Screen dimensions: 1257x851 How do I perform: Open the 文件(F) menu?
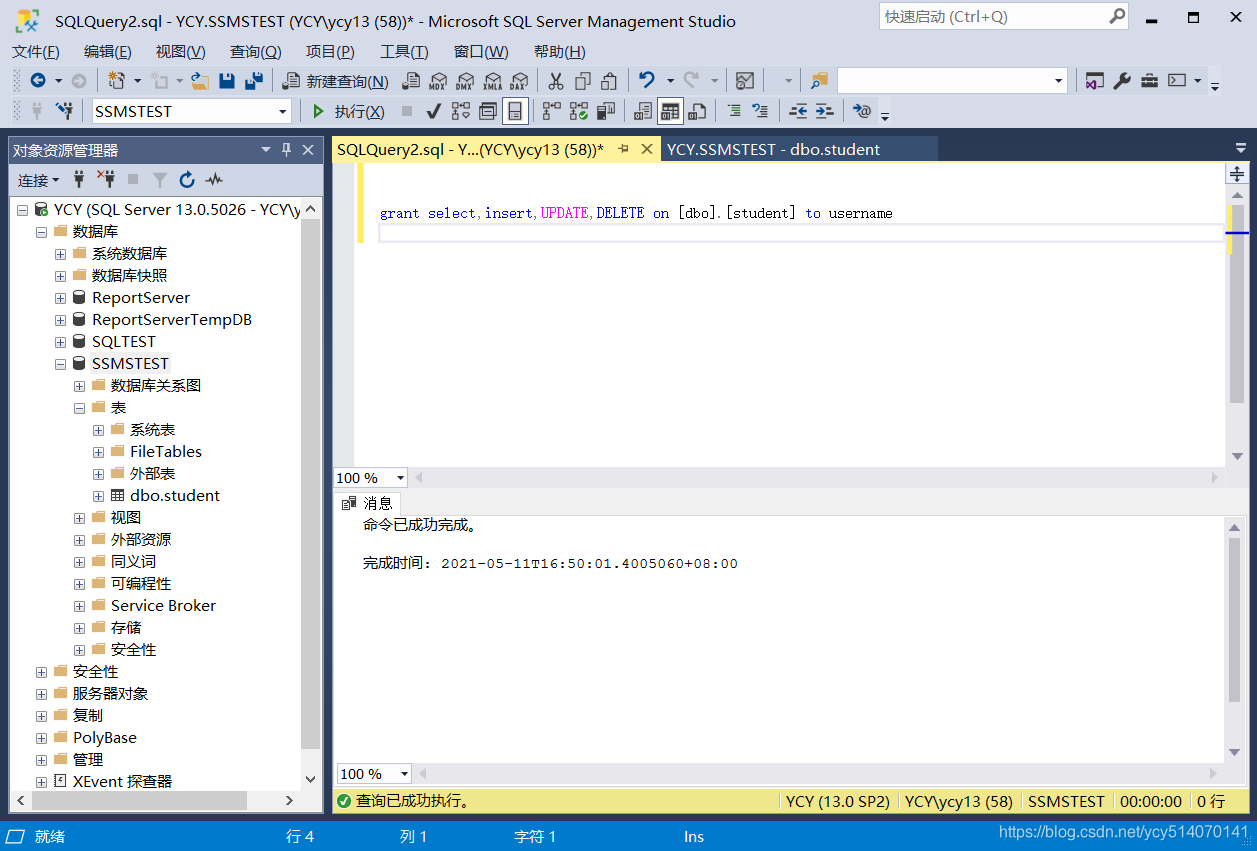[36, 52]
